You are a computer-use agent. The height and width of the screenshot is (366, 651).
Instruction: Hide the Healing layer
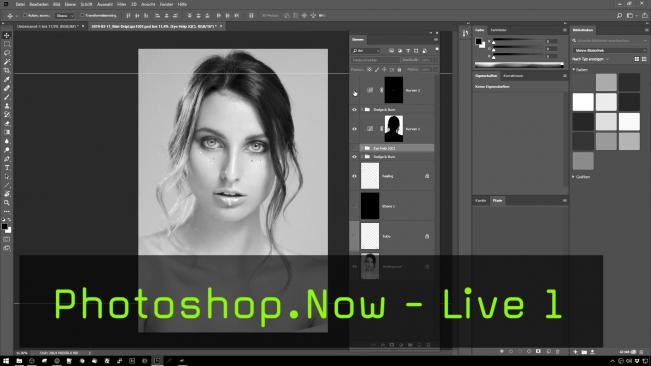[355, 176]
